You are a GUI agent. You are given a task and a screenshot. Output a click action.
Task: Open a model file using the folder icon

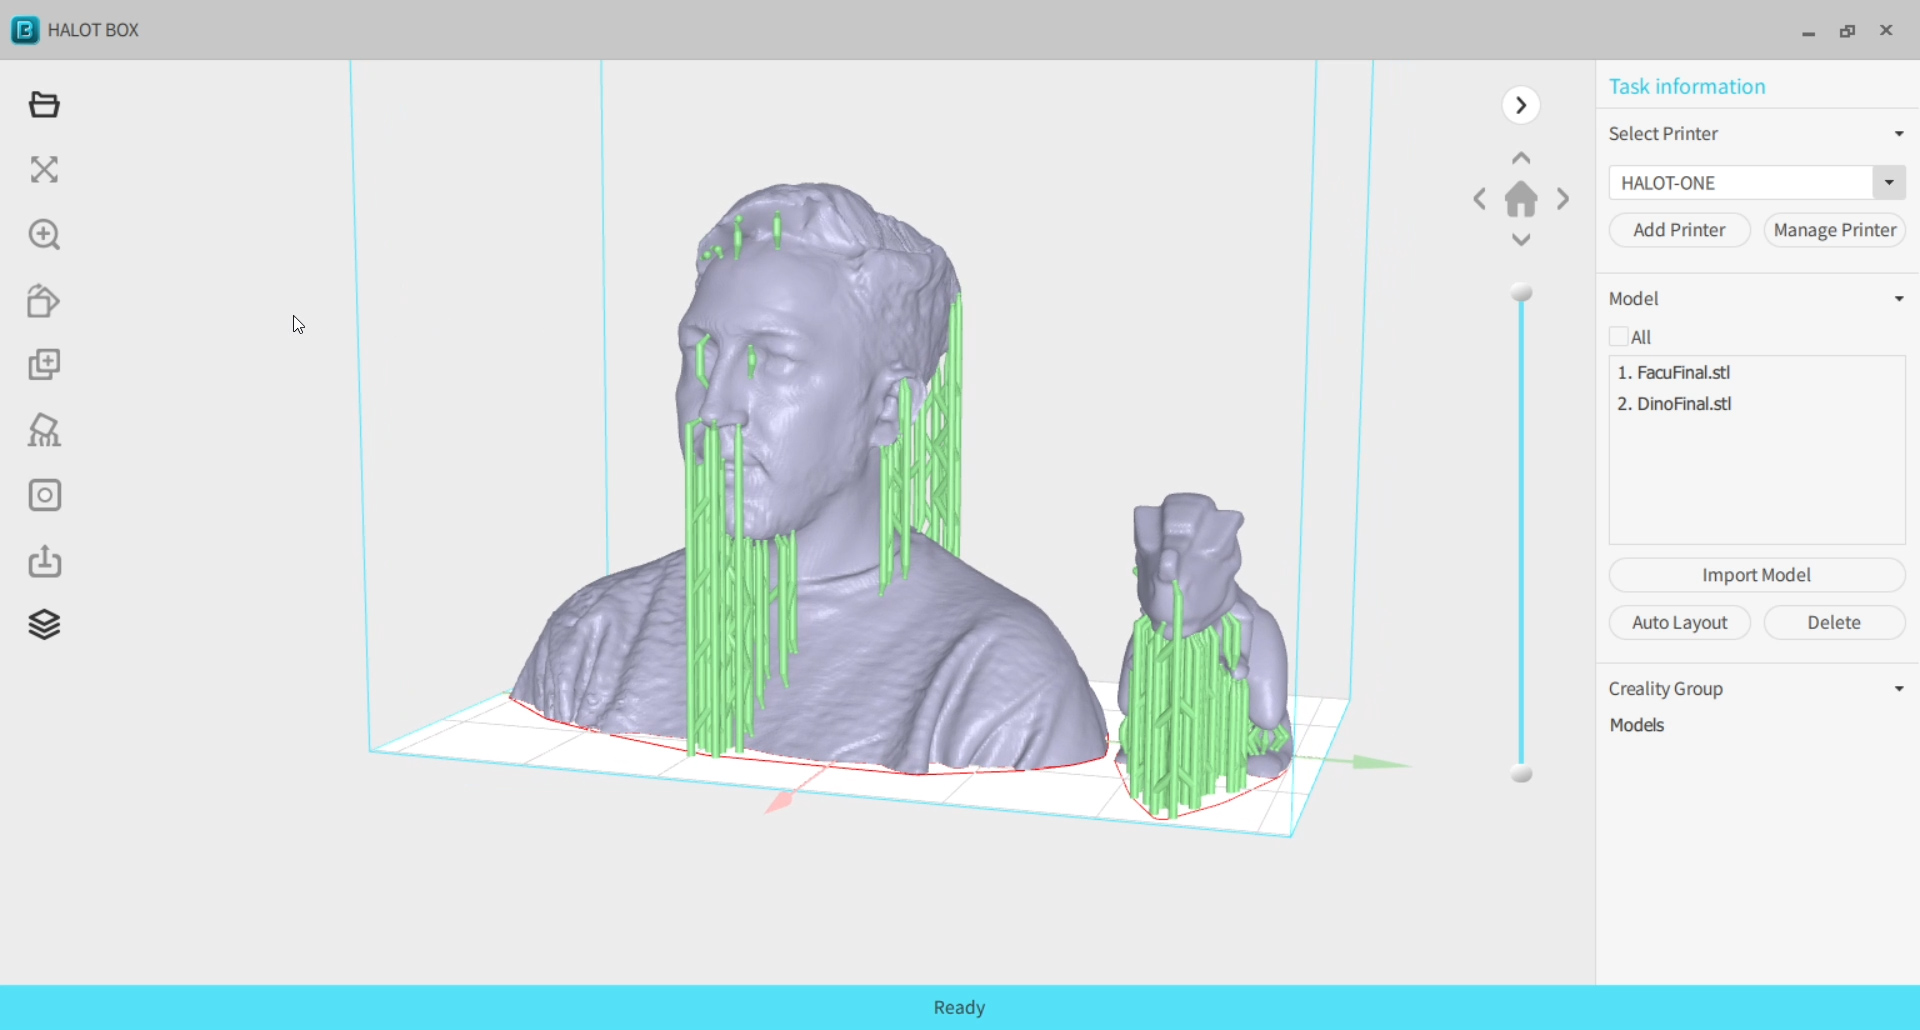(44, 104)
